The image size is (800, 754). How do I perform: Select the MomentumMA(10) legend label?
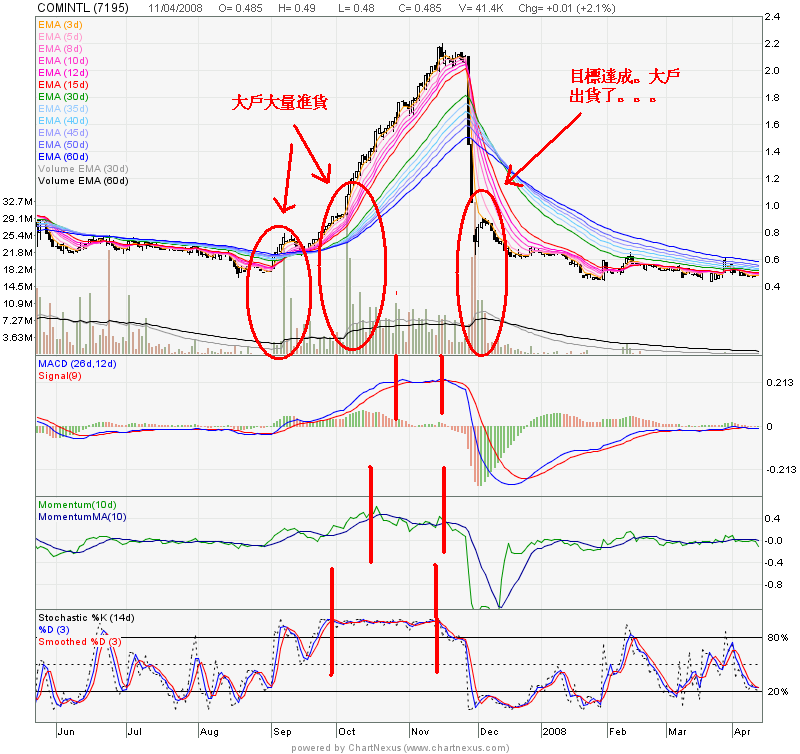coord(83,518)
